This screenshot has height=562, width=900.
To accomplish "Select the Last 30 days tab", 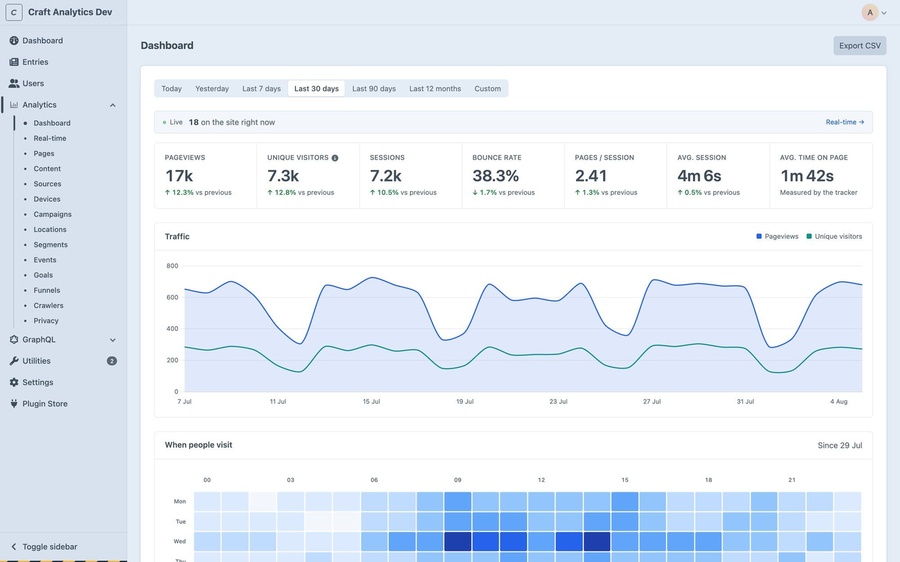I will (316, 88).
